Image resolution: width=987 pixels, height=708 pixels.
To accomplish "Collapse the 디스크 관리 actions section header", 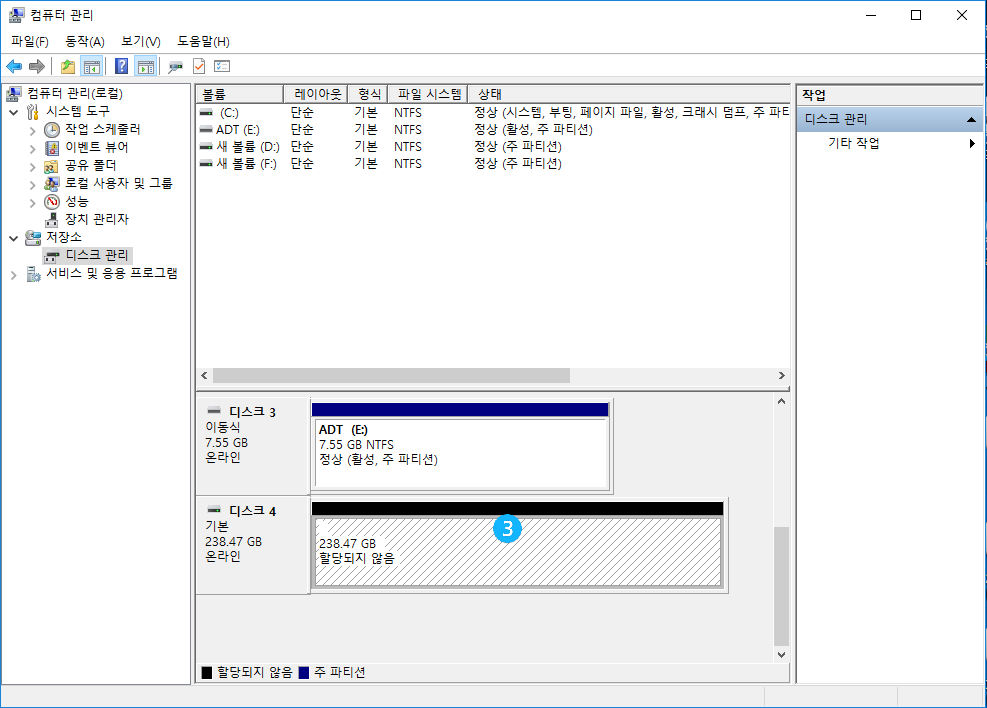I will point(970,119).
